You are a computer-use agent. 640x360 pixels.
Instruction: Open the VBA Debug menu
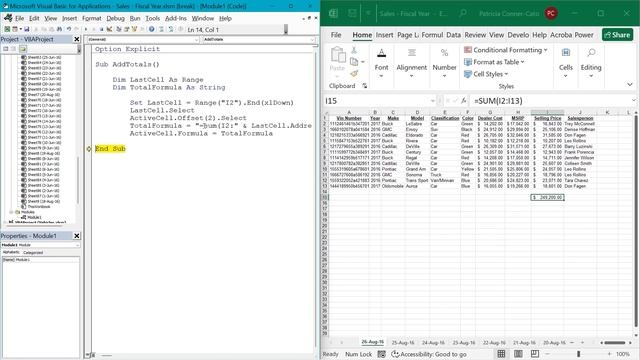[x=115, y=18]
